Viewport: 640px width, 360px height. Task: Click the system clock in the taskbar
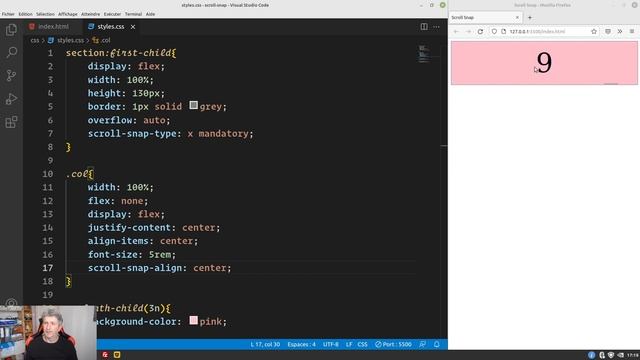632,355
